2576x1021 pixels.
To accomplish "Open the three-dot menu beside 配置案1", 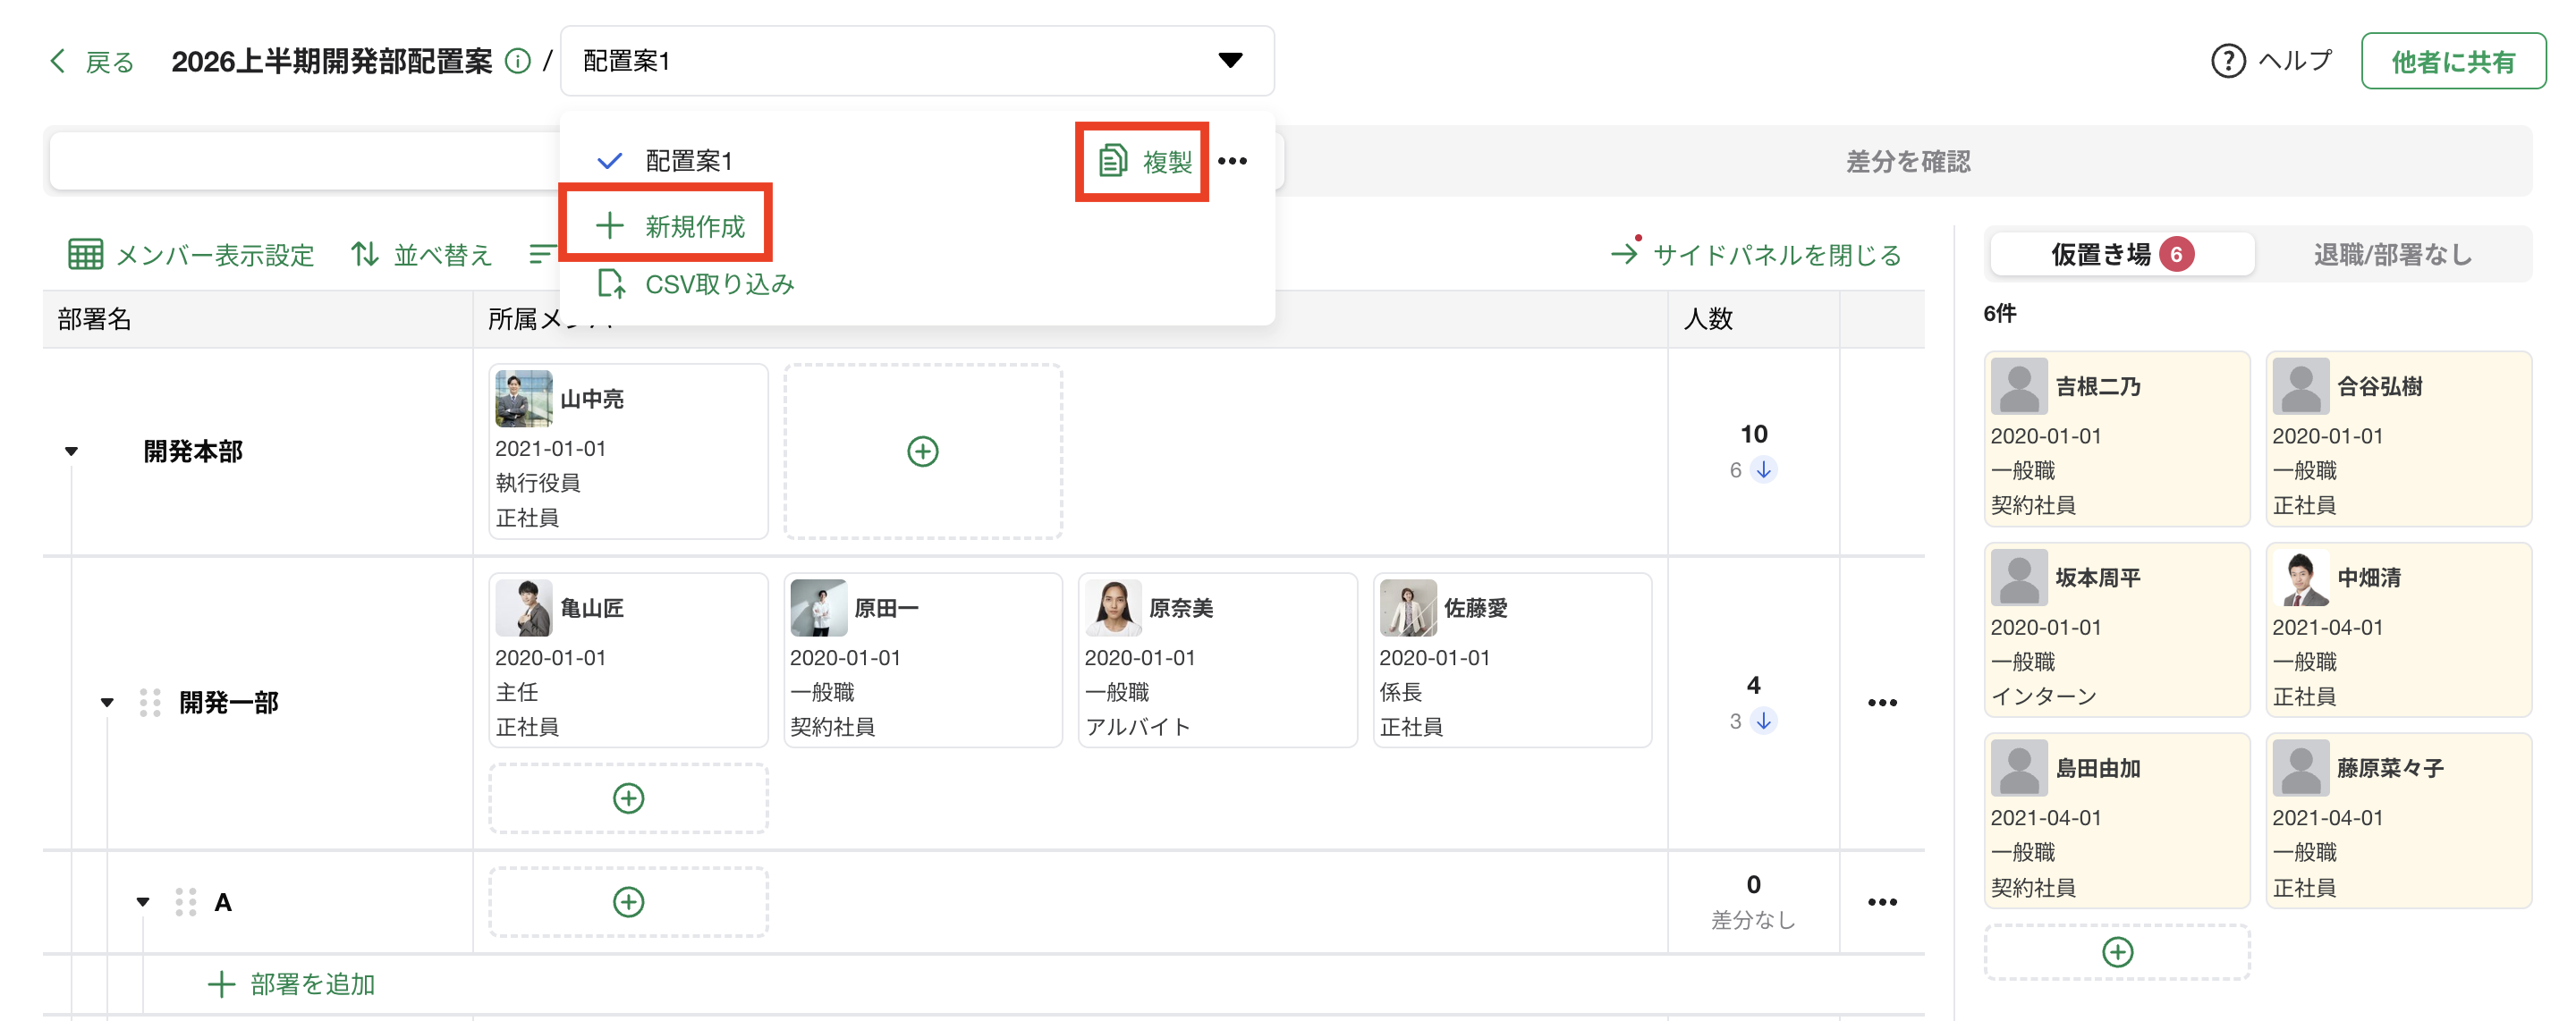I will [1232, 161].
